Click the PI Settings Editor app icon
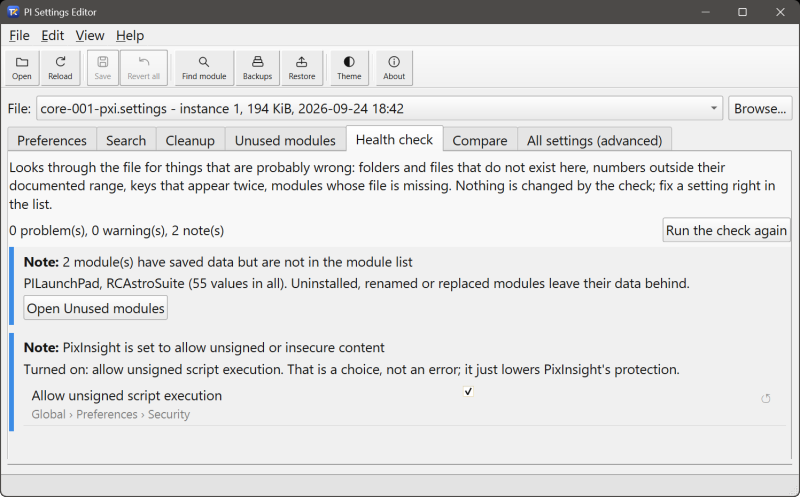The image size is (800, 497). click(13, 12)
